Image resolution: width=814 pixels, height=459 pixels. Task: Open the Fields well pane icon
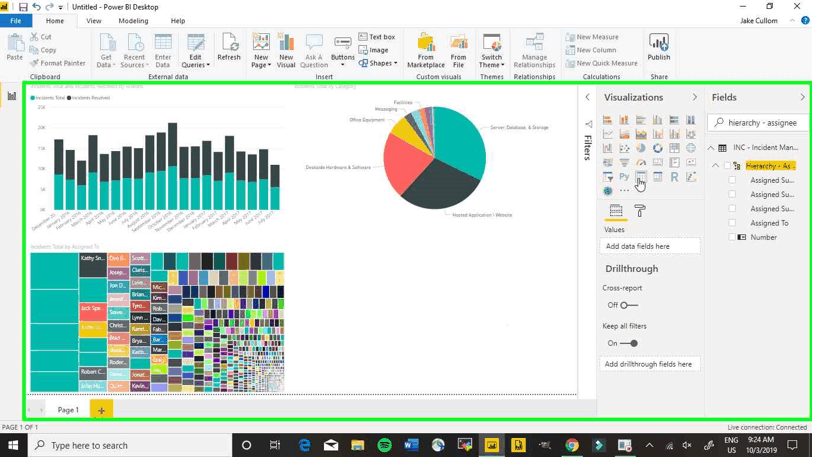tap(616, 211)
